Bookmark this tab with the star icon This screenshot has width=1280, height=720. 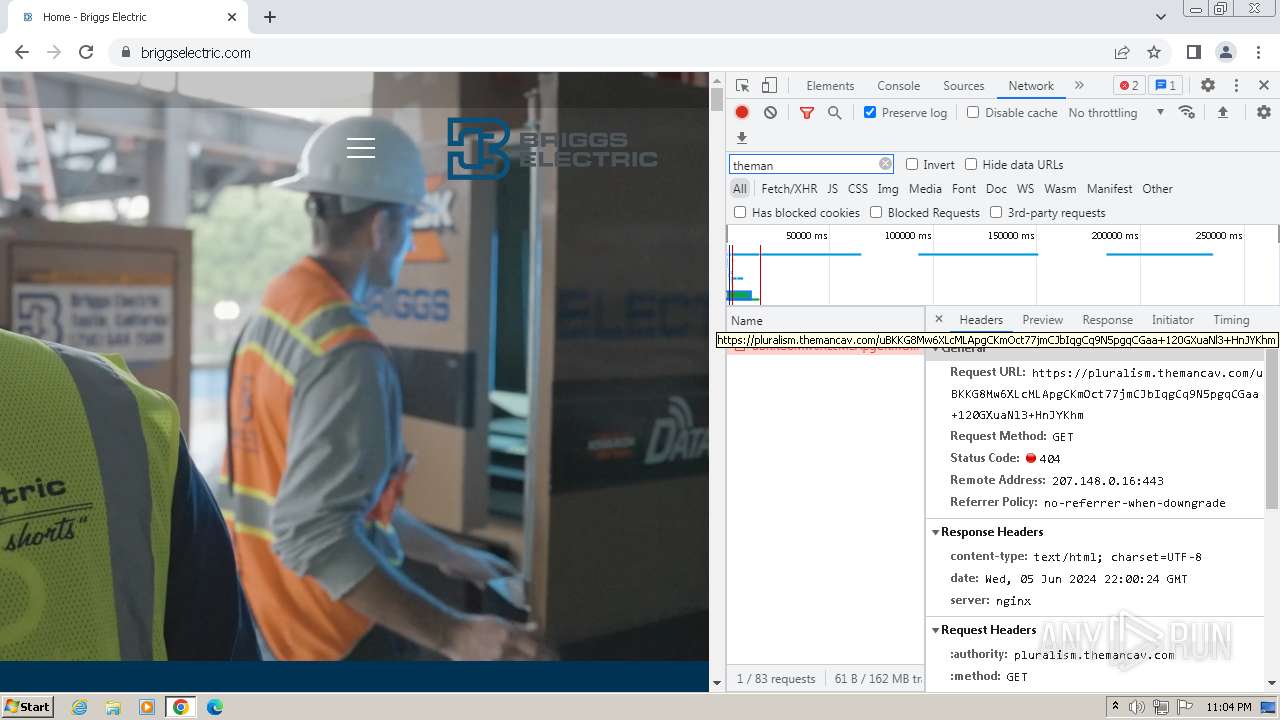[x=1154, y=52]
